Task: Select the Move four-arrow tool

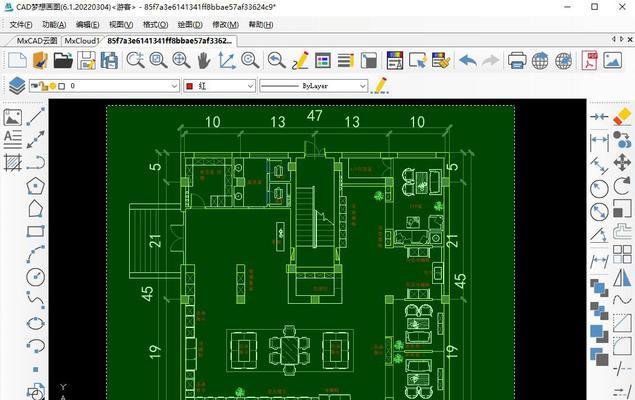Action: point(622,163)
